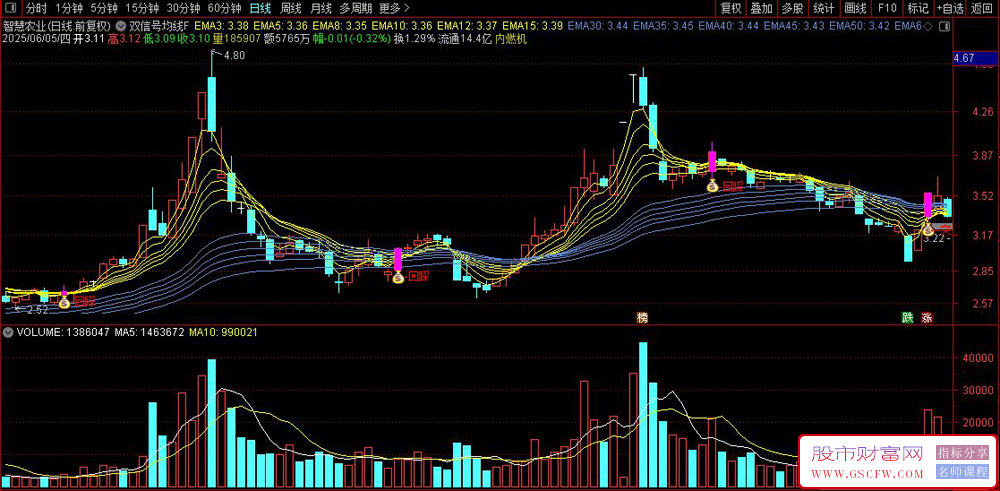The image size is (1000, 491).
Task: Click the EMA3: 3.38 value
Action: (x=221, y=26)
